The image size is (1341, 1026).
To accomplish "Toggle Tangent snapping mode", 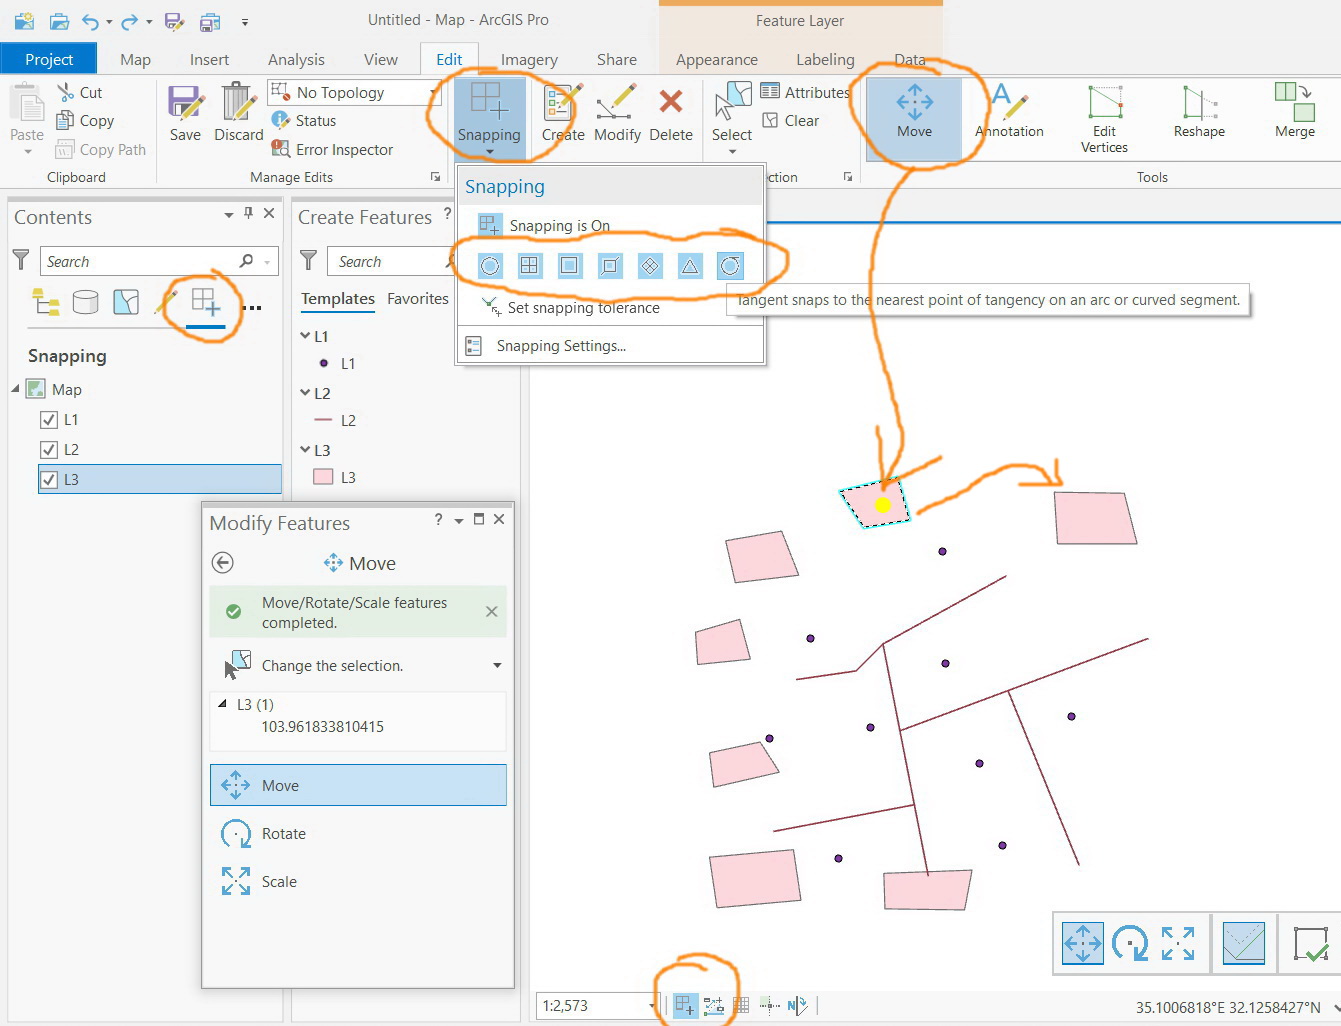I will 730,265.
